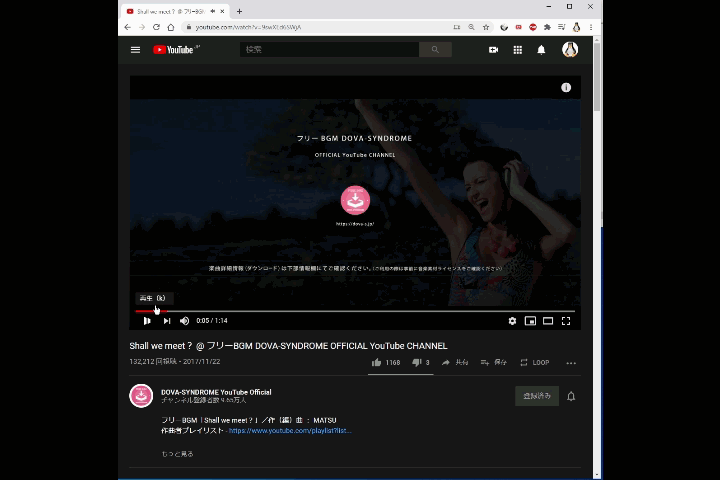This screenshot has width=720, height=480.
Task: Switch to theater mode
Action: click(x=548, y=321)
